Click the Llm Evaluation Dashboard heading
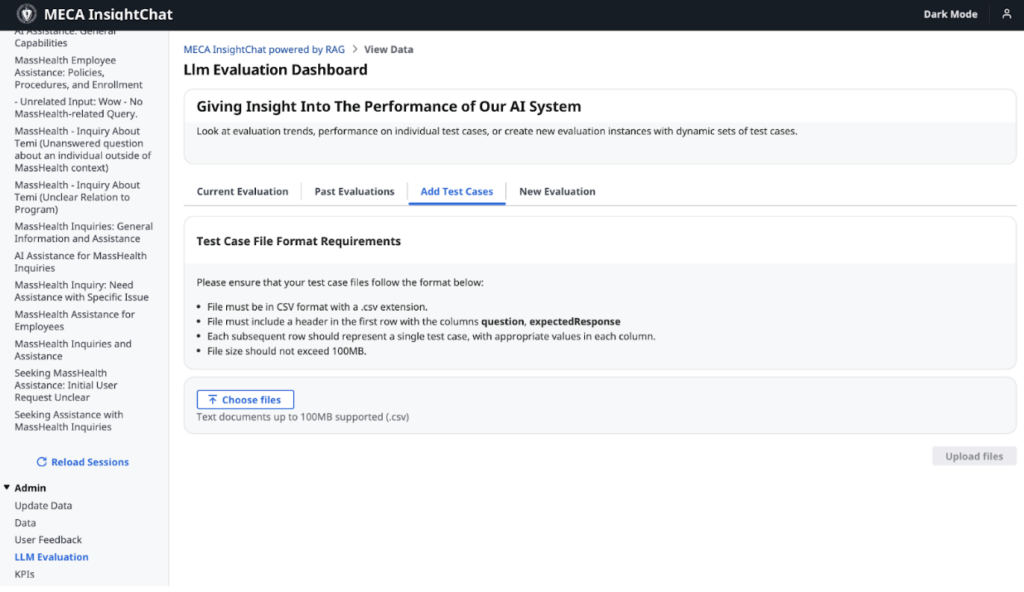 276,70
